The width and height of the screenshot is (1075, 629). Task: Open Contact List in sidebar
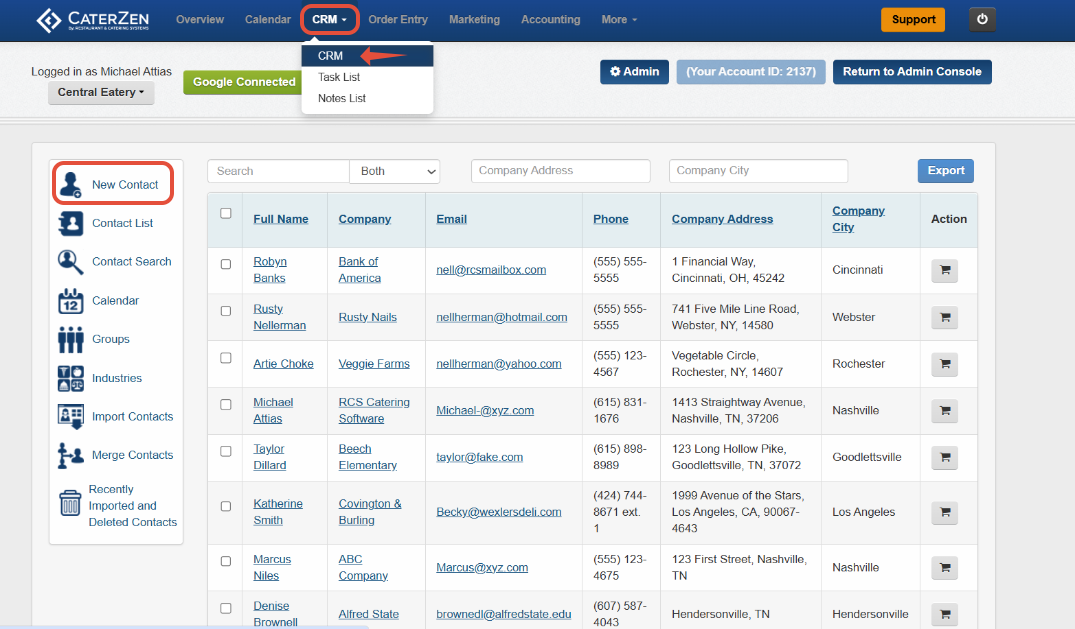tap(106, 223)
